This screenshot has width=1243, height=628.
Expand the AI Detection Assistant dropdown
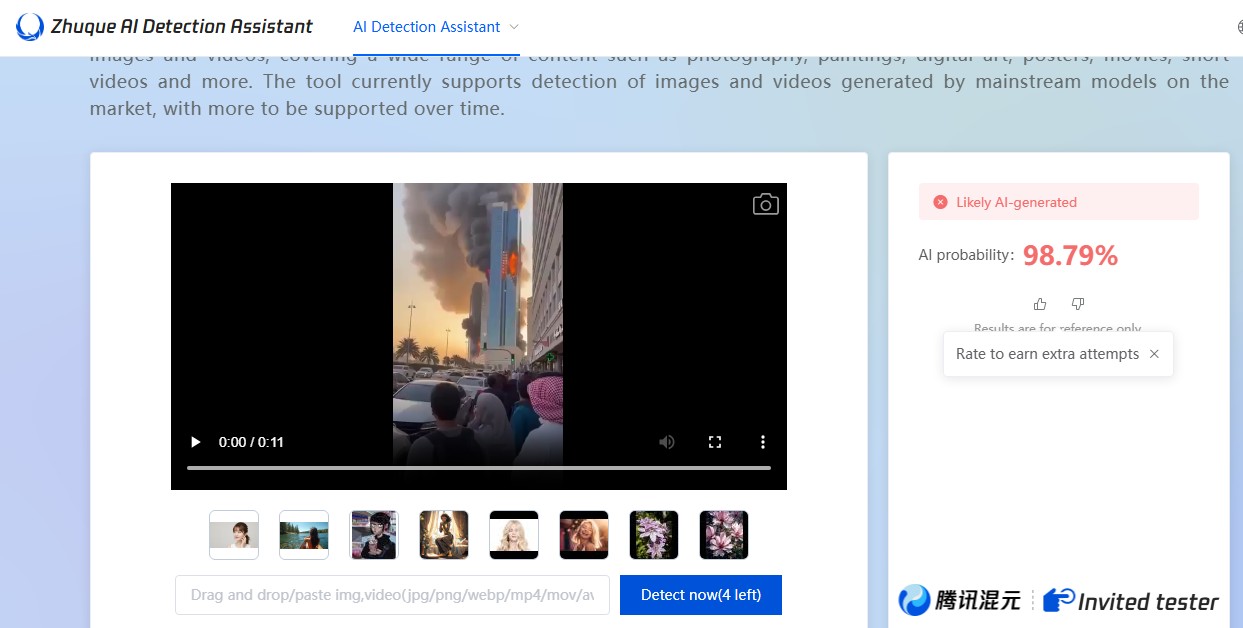[x=514, y=27]
